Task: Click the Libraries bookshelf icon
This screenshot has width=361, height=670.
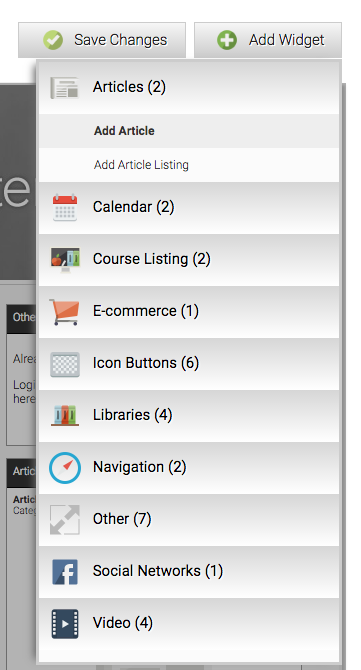Action: pyautogui.click(x=65, y=415)
